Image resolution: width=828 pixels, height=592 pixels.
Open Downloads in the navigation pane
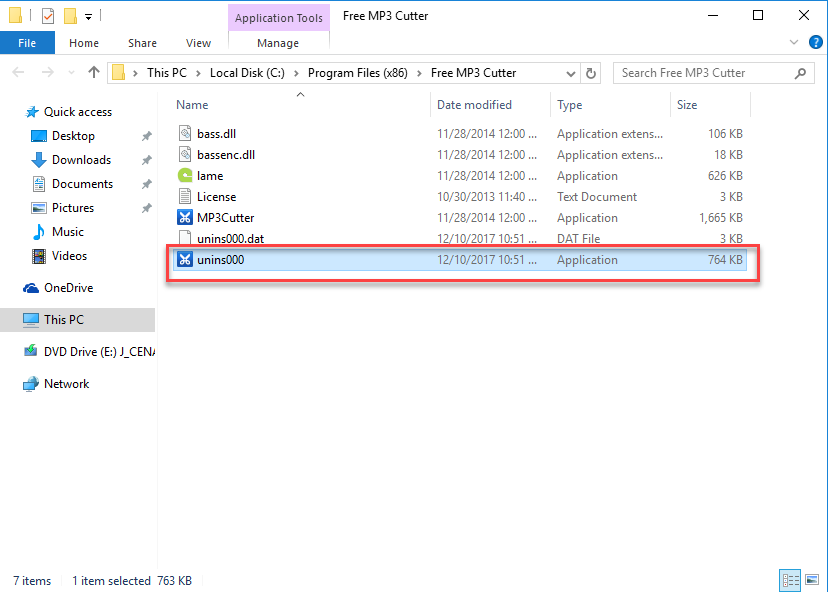(81, 159)
